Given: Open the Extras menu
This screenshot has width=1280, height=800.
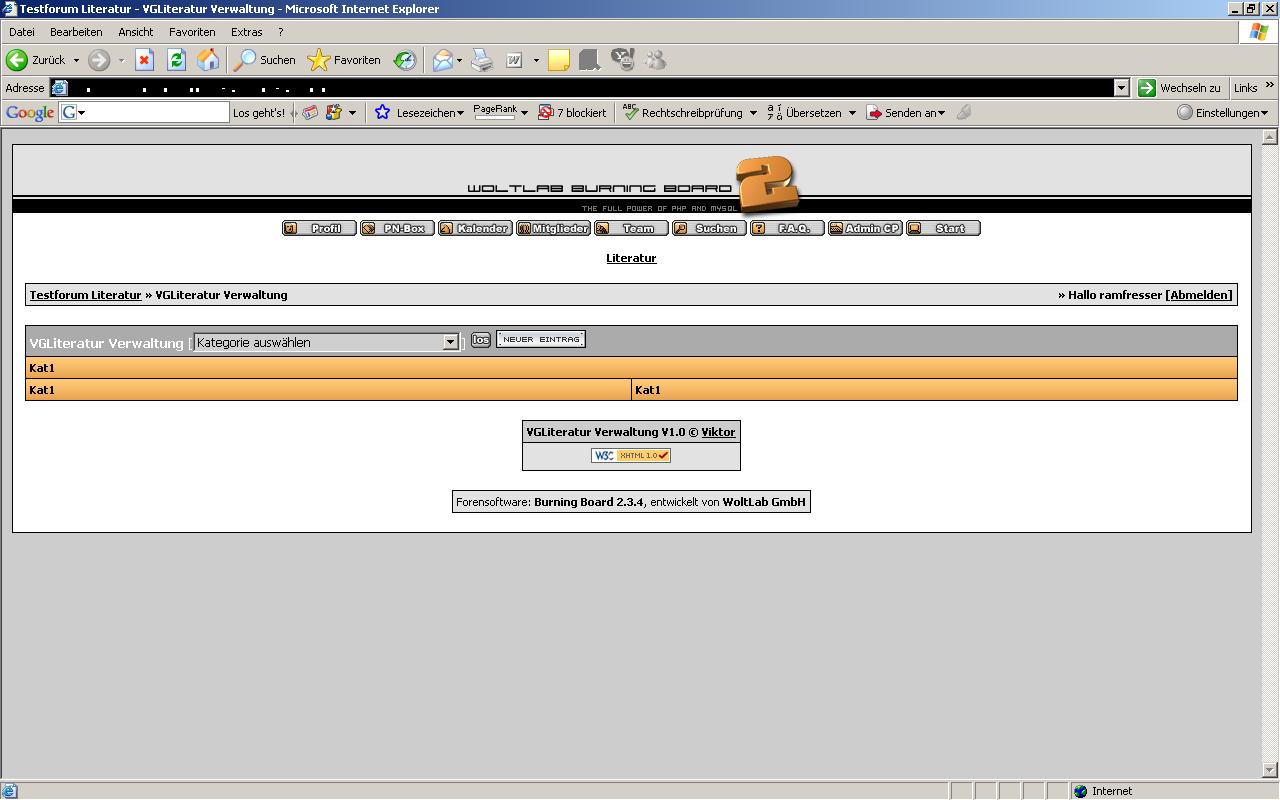Looking at the screenshot, I should click(x=246, y=32).
